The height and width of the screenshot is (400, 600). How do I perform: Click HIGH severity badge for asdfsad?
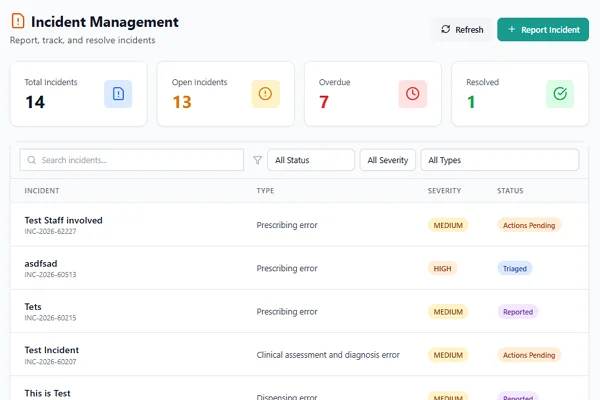[x=442, y=269]
